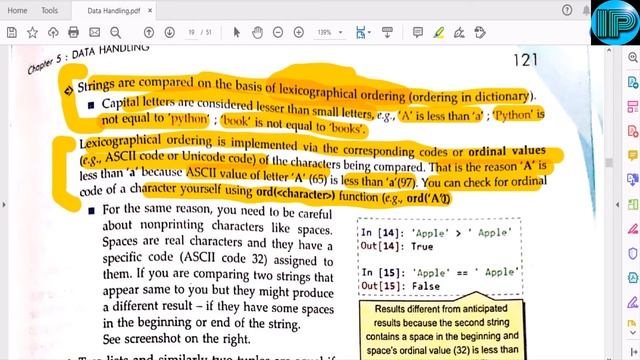Click the bold 'ordinal values' text

[507, 150]
